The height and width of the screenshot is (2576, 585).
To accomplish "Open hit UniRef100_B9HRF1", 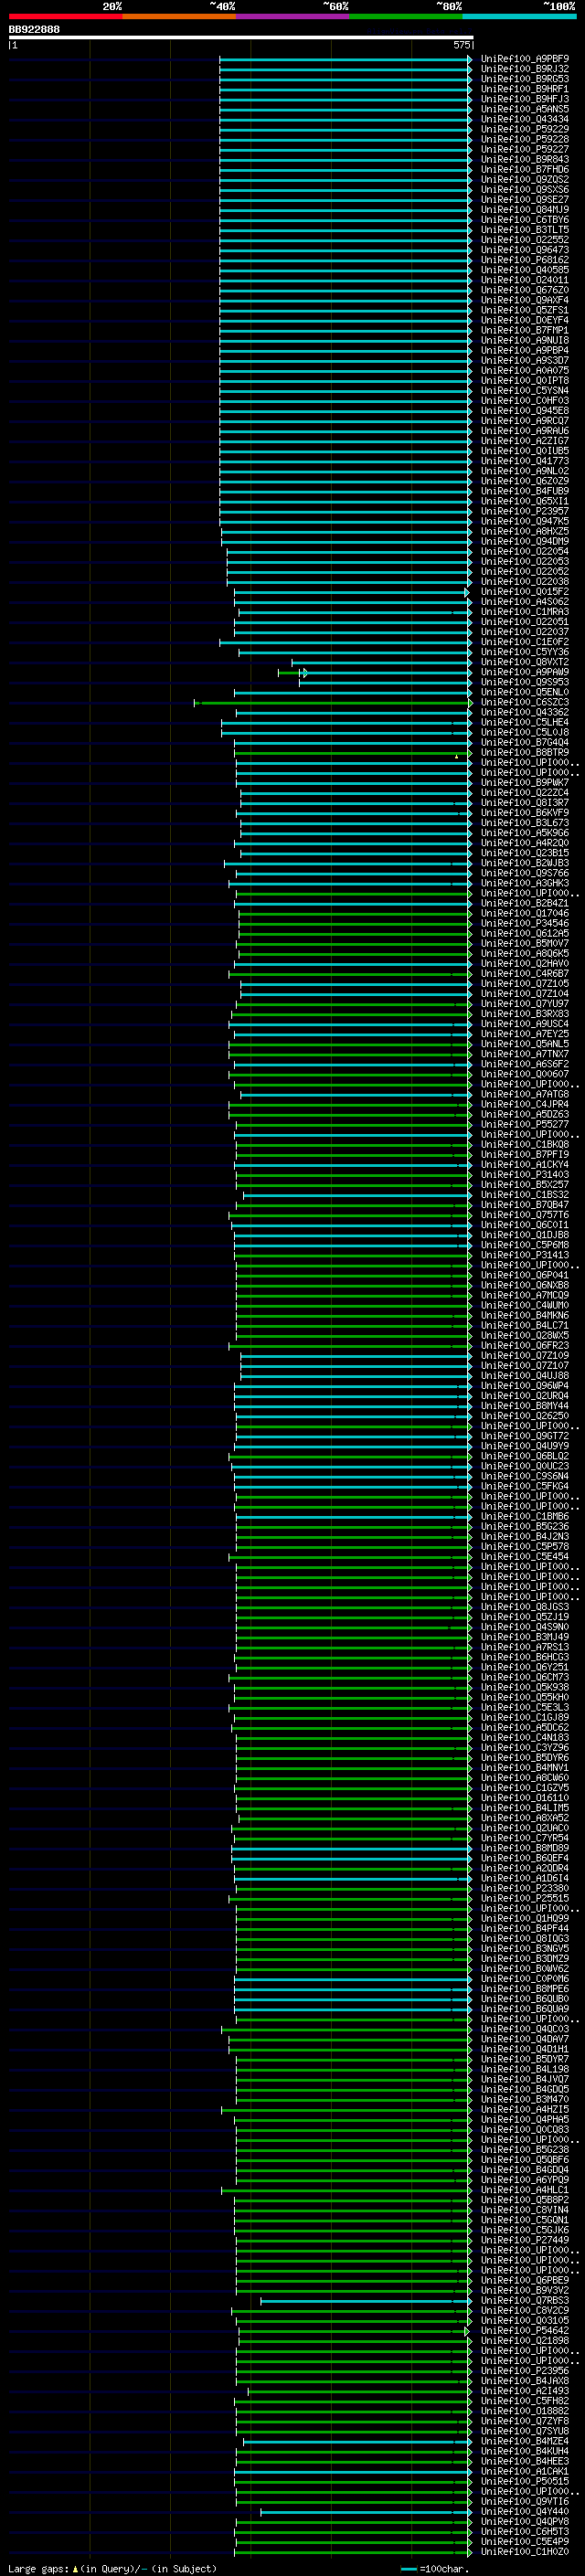I will click(x=525, y=89).
